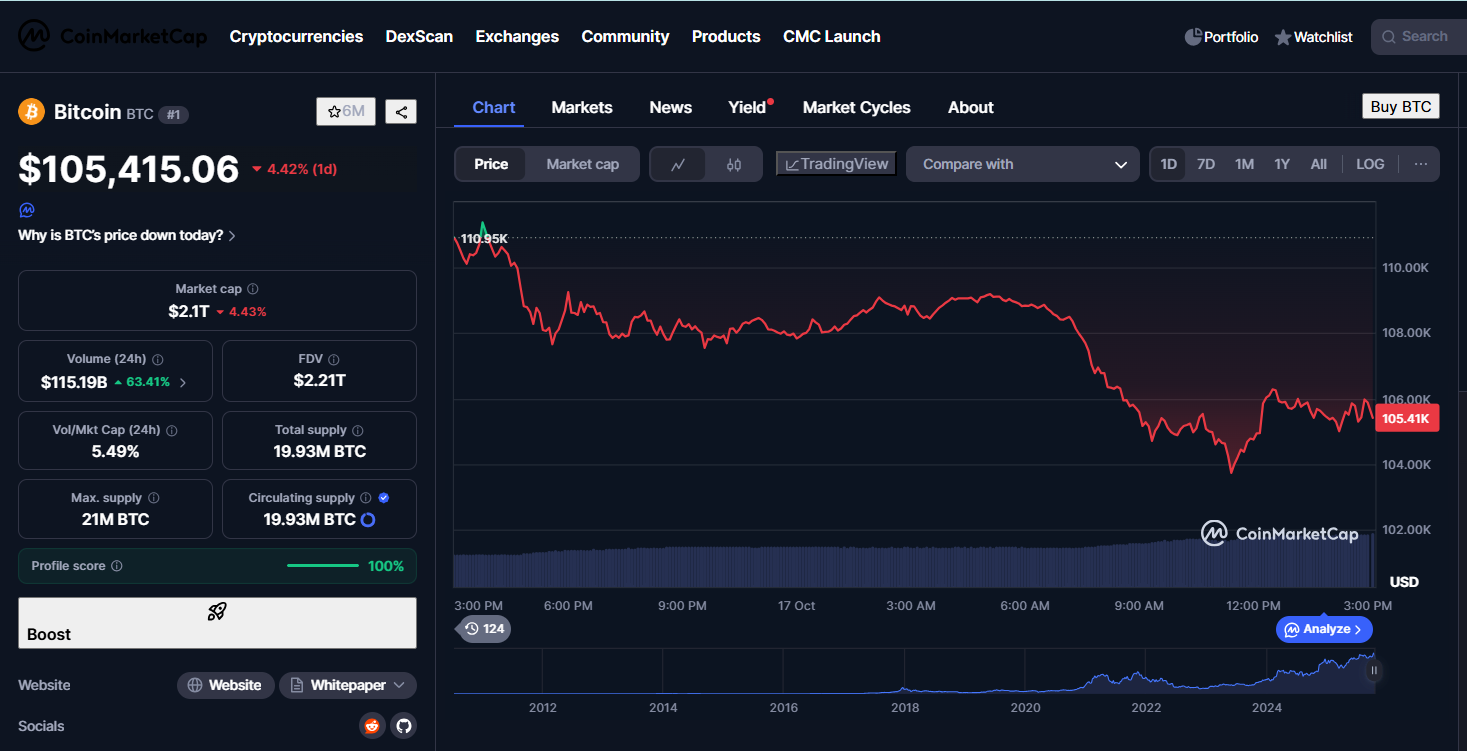Click the Market cap info icon

(x=253, y=289)
